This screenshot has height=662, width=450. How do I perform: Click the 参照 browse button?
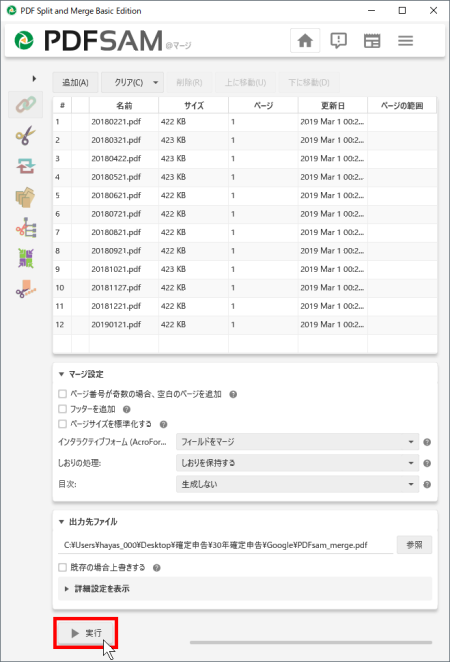point(414,545)
